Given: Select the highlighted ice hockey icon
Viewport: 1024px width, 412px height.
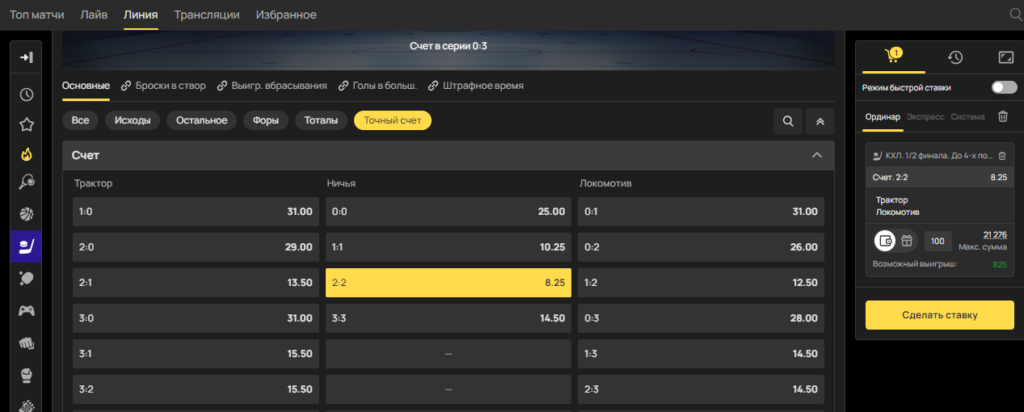Looking at the screenshot, I should [26, 246].
